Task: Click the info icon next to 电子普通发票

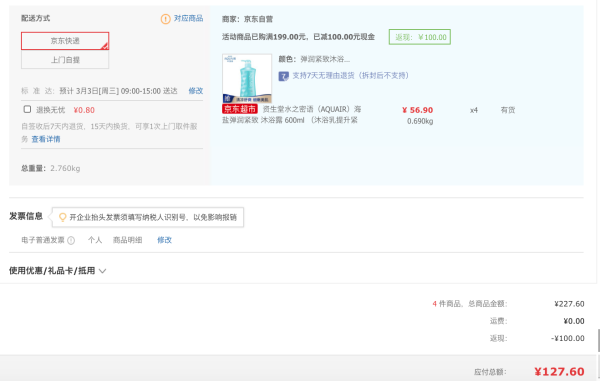Action: pos(71,241)
